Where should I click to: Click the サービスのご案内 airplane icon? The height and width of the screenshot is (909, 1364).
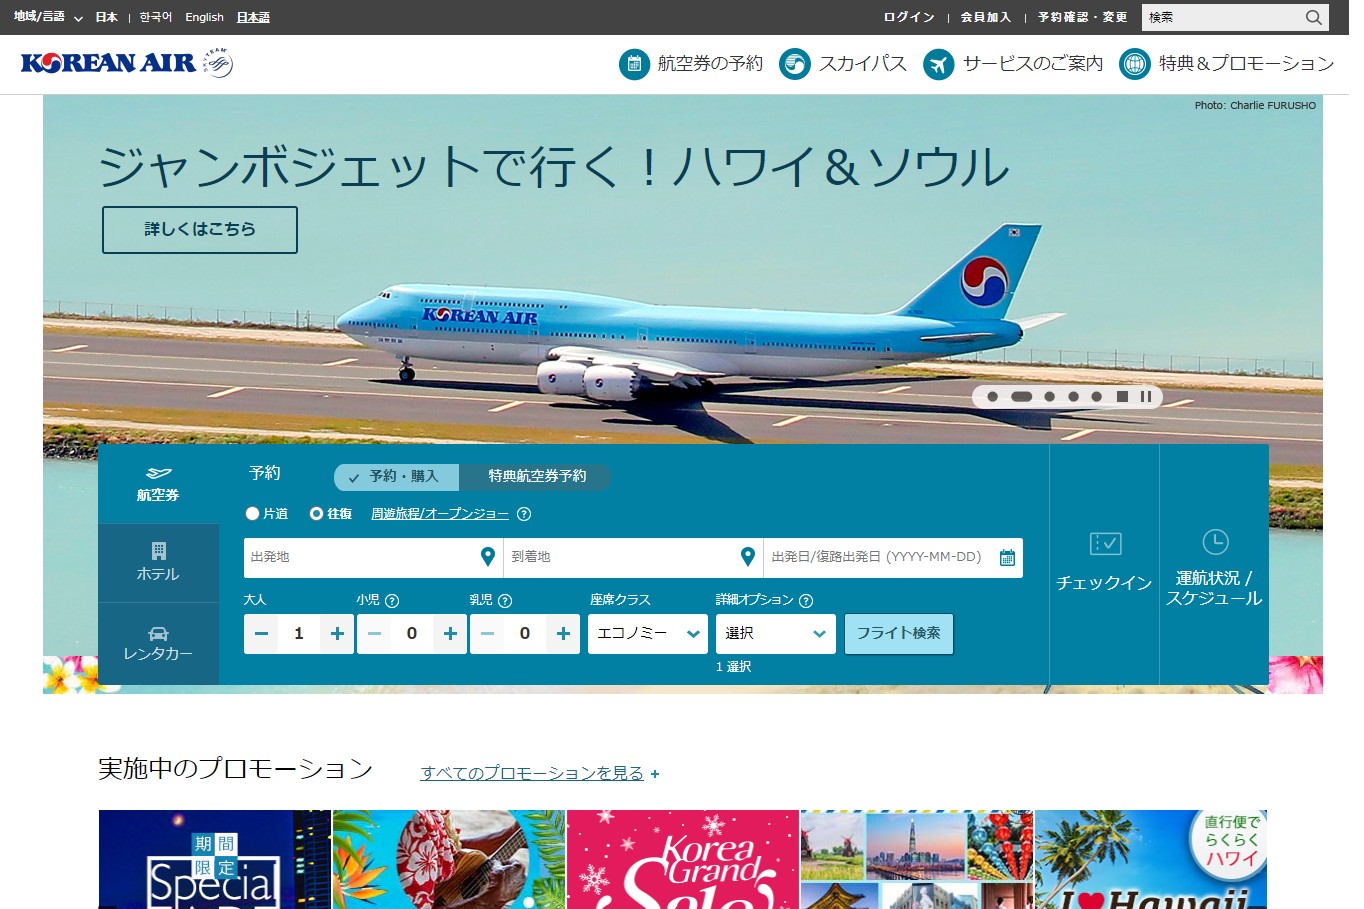938,64
